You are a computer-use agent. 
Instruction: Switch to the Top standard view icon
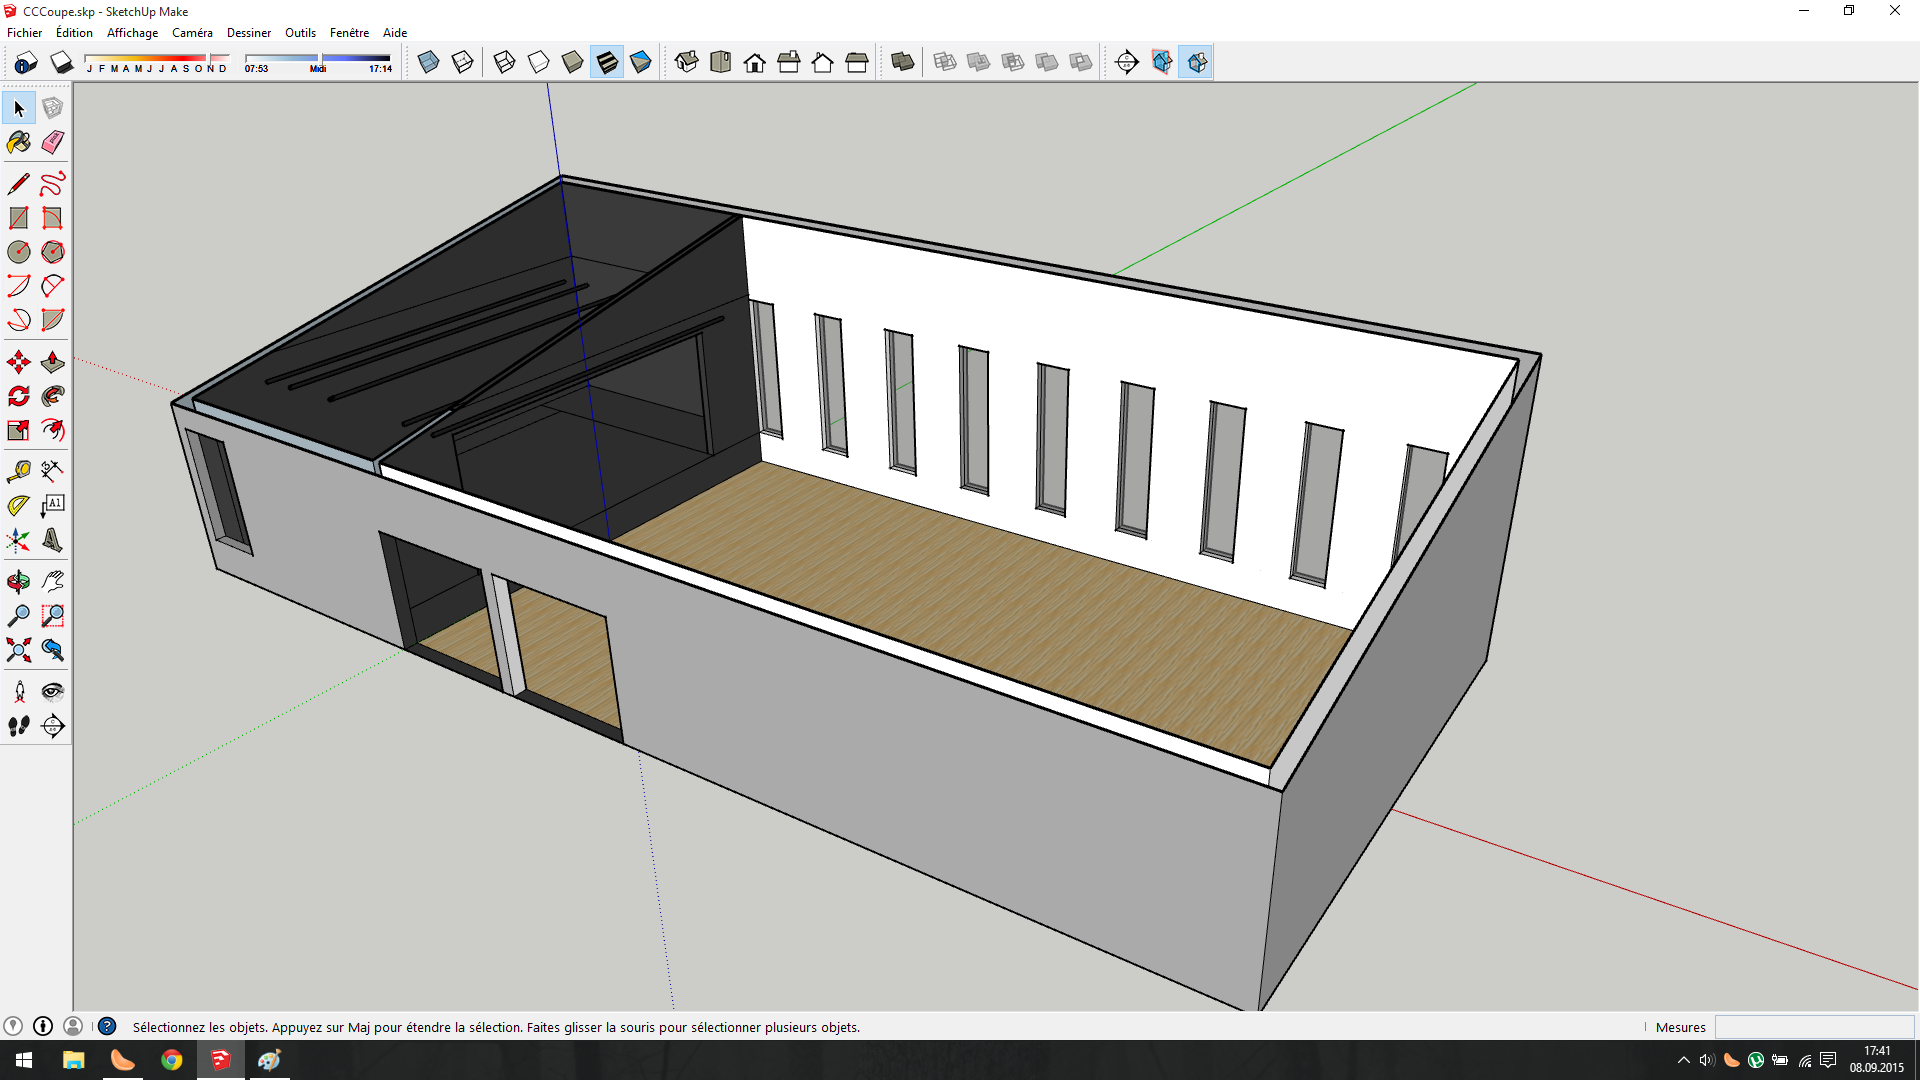[x=720, y=62]
